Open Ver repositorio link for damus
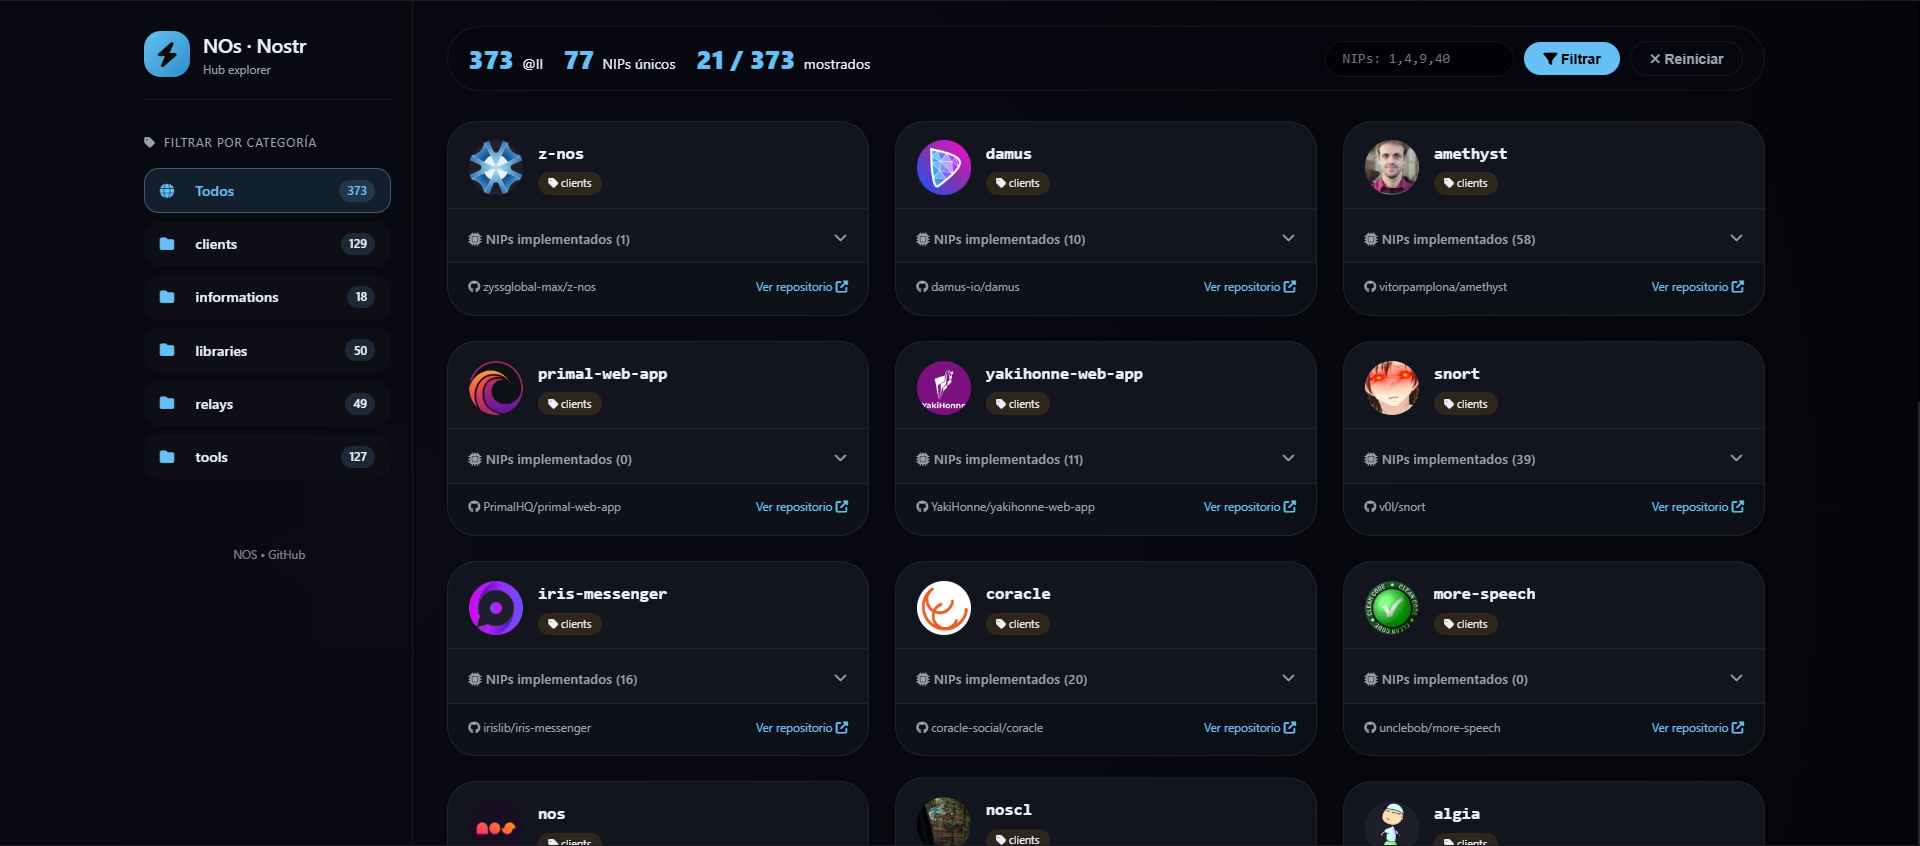Viewport: 1920px width, 846px height. (1250, 287)
